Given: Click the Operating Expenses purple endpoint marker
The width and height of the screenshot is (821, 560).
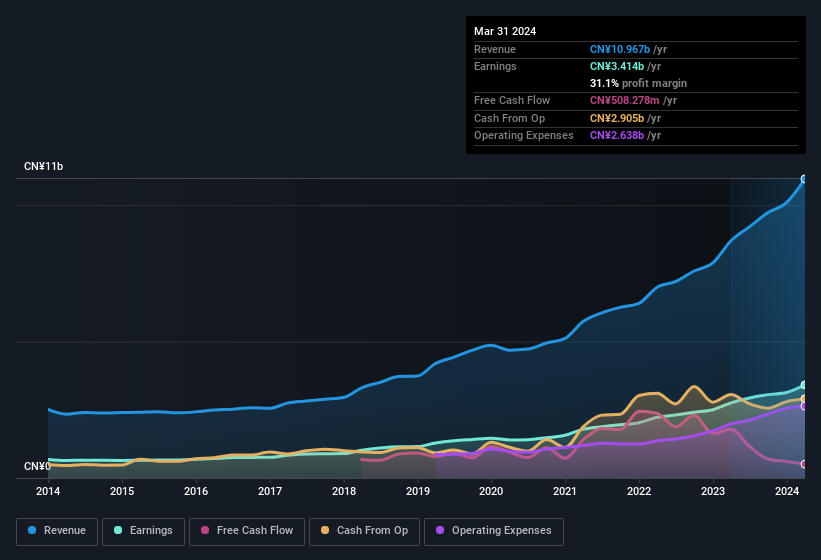Looking at the screenshot, I should (804, 406).
